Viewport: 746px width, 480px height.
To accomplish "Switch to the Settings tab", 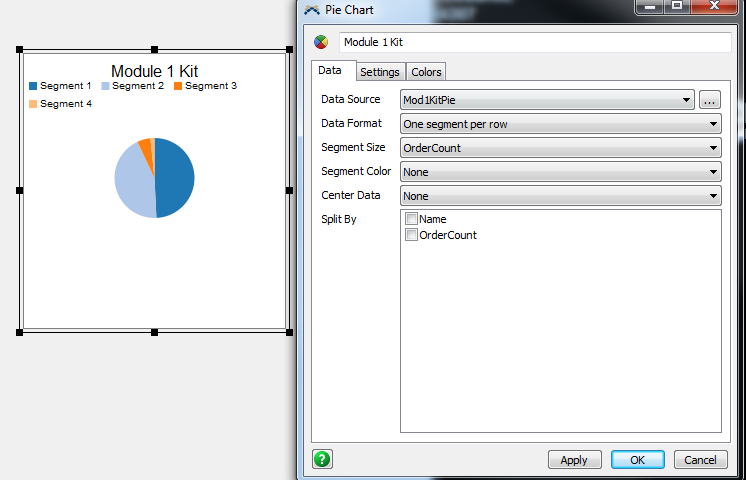I will (380, 72).
